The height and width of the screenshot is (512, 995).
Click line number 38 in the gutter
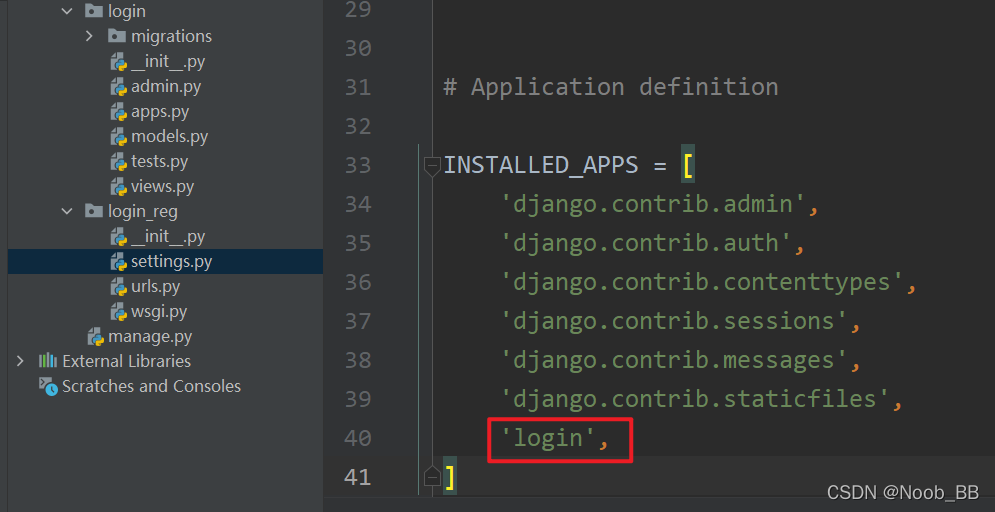(x=359, y=360)
